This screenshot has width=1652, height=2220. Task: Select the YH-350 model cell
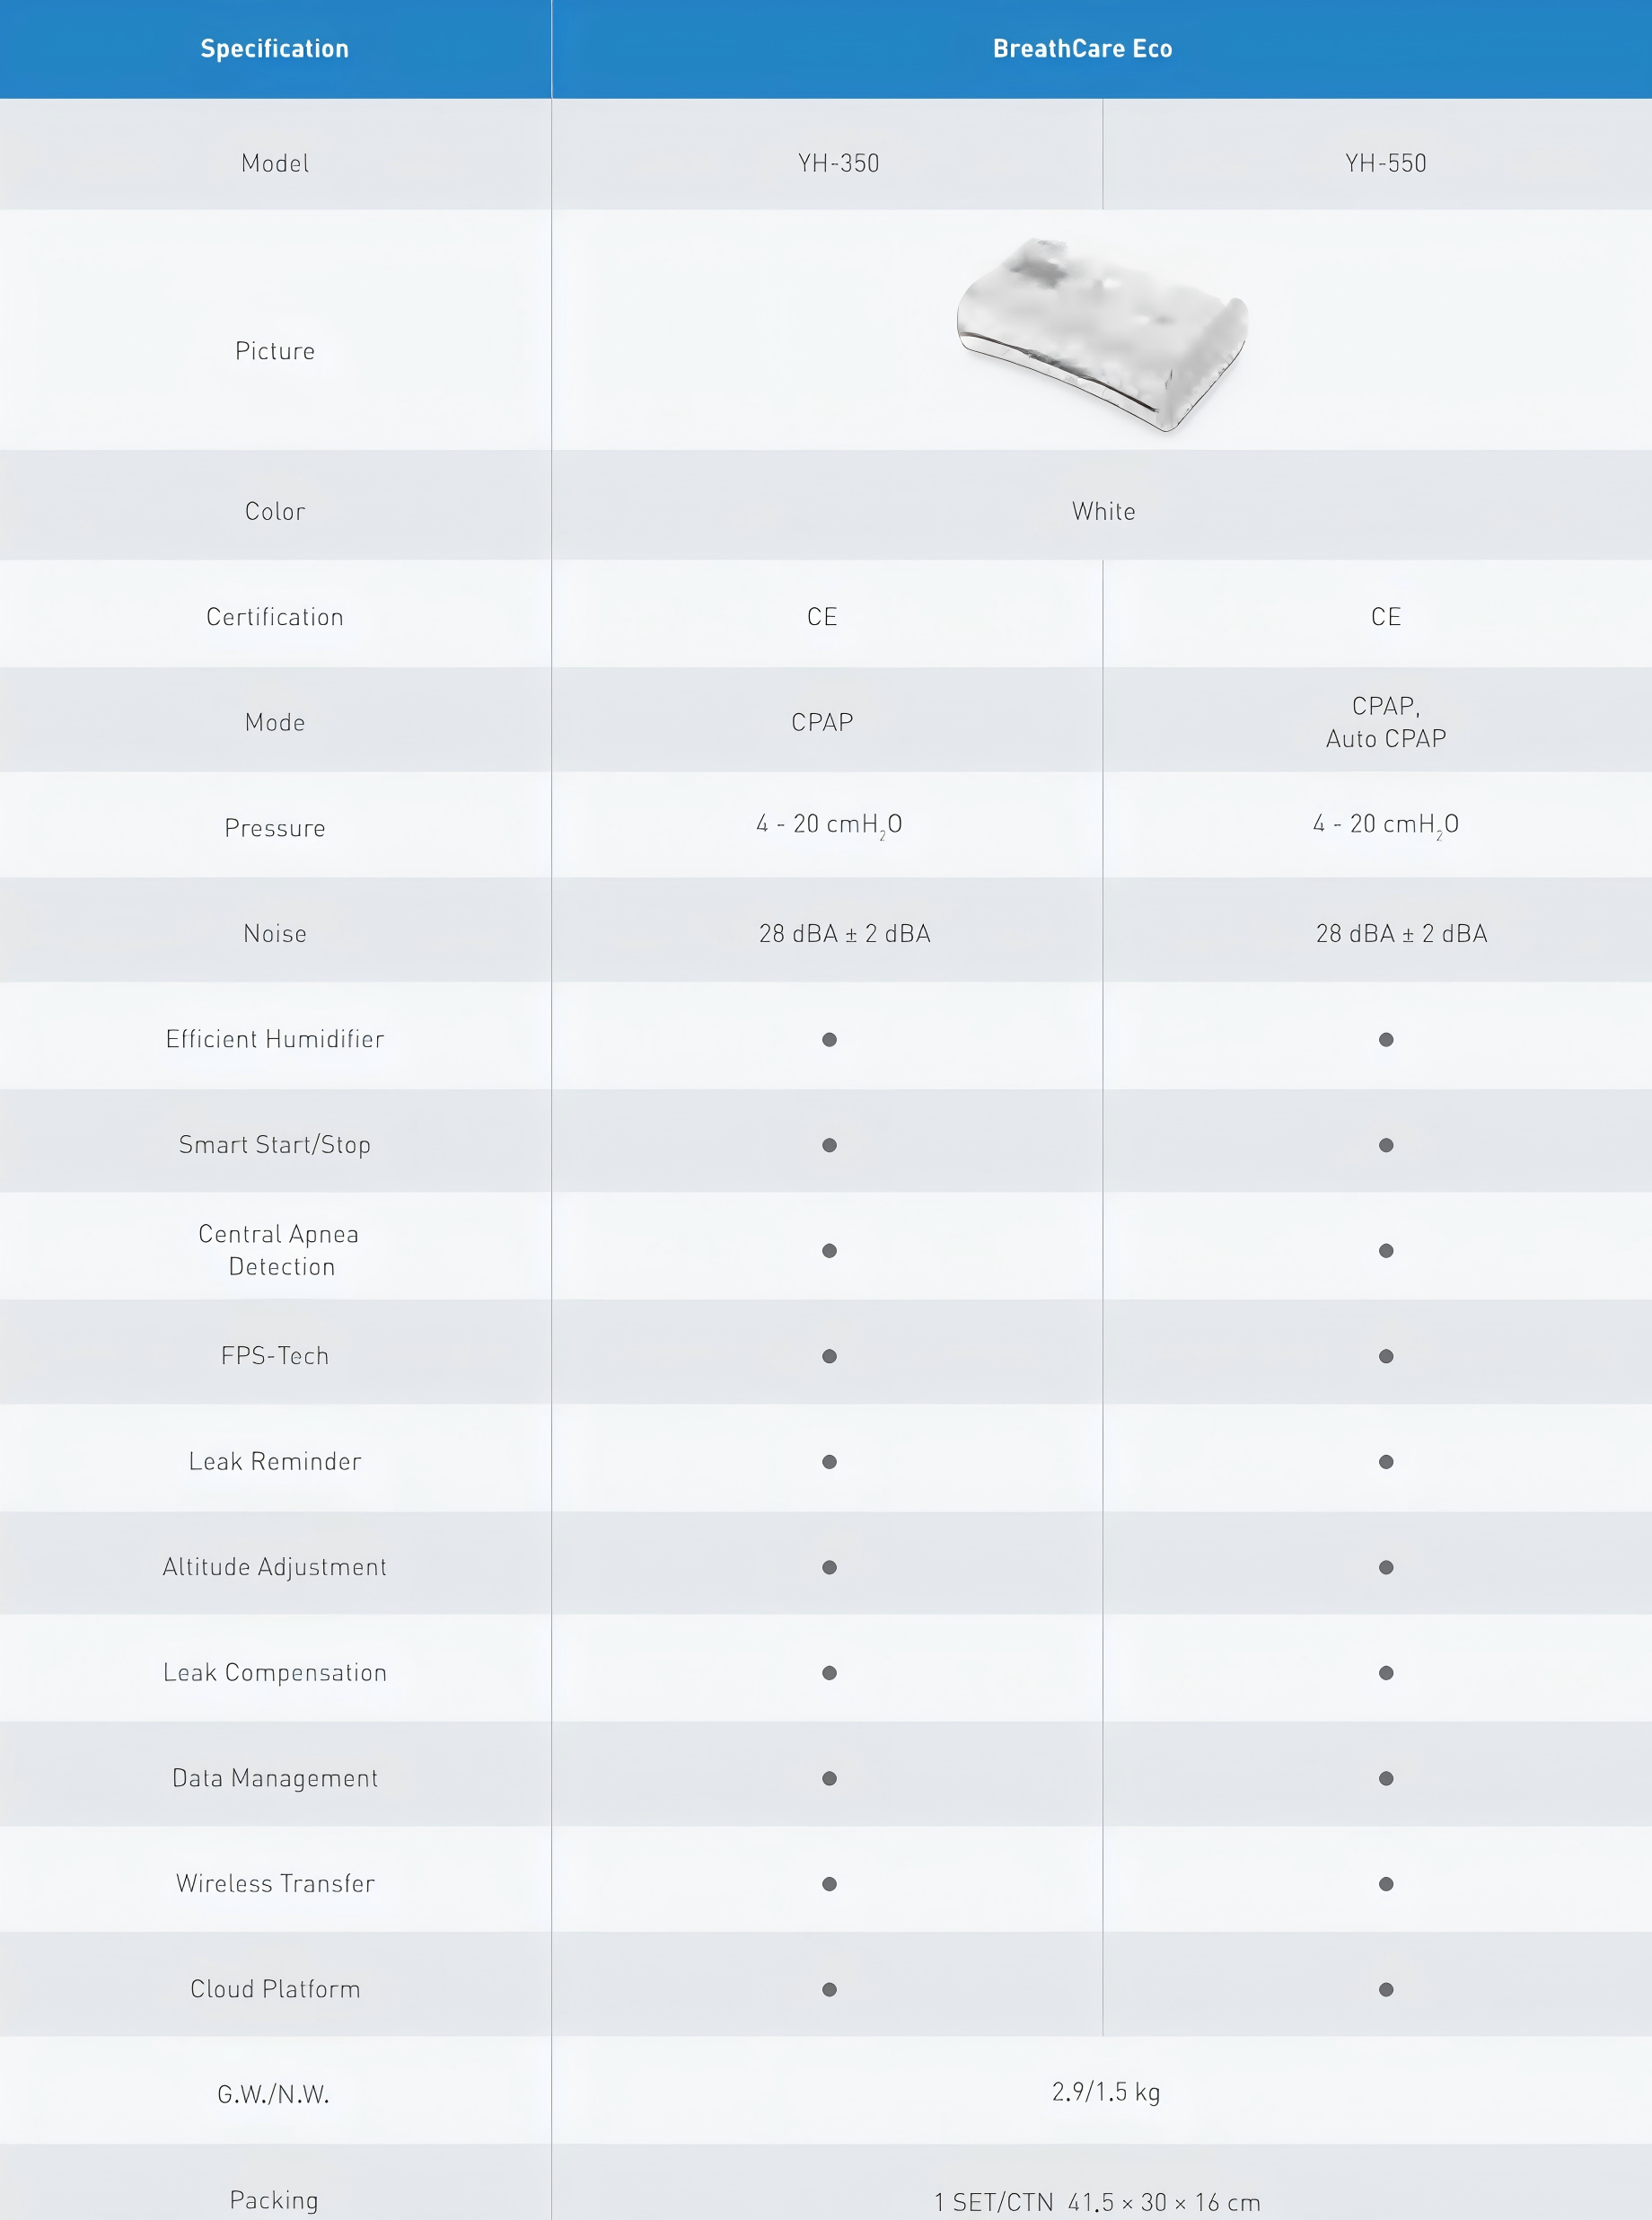[x=838, y=163]
